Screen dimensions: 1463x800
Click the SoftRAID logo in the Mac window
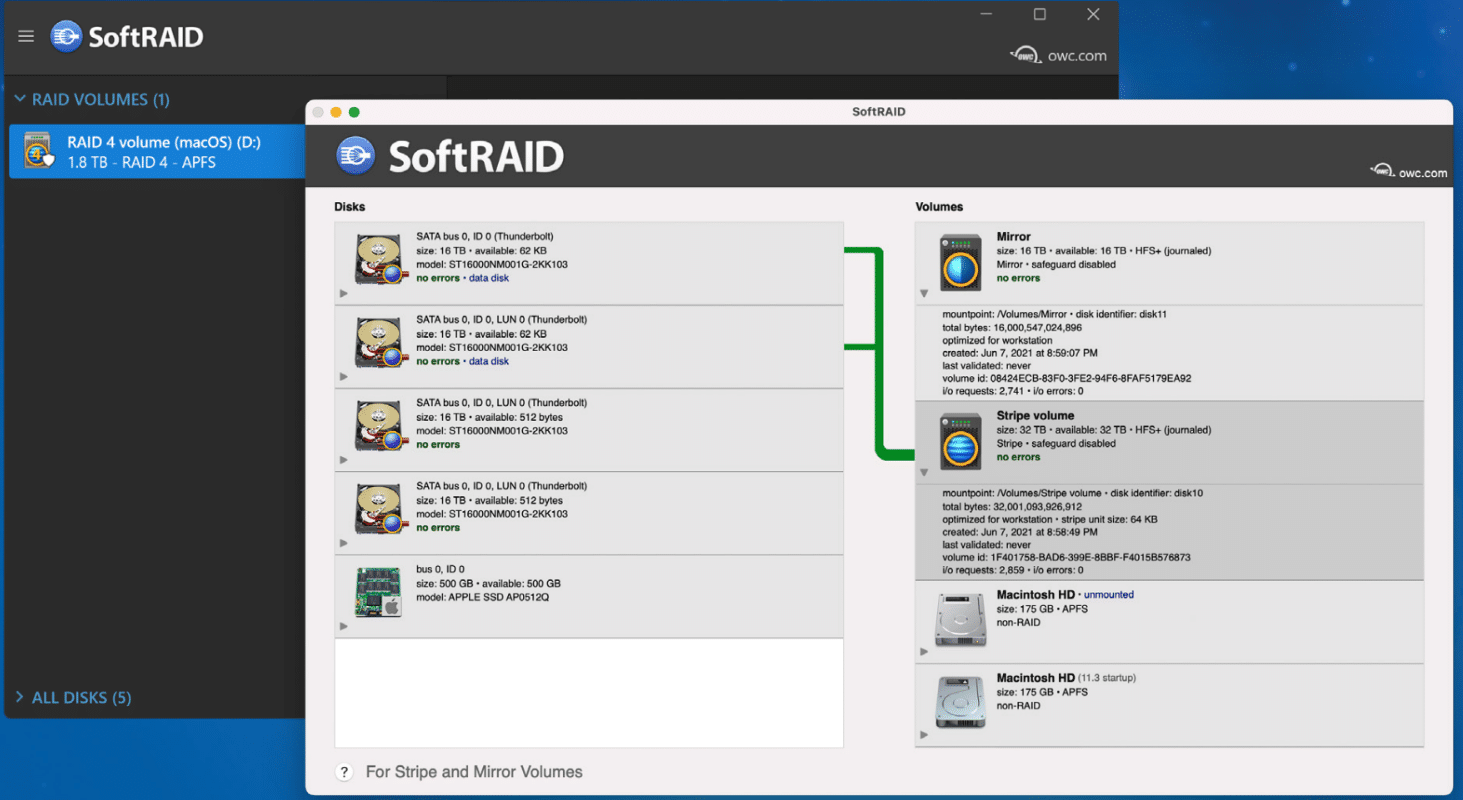[x=450, y=156]
